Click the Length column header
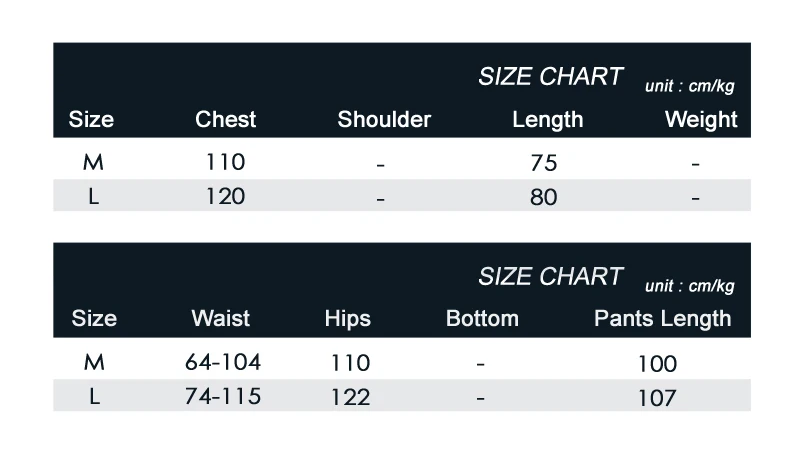The width and height of the screenshot is (800, 452). 547,120
